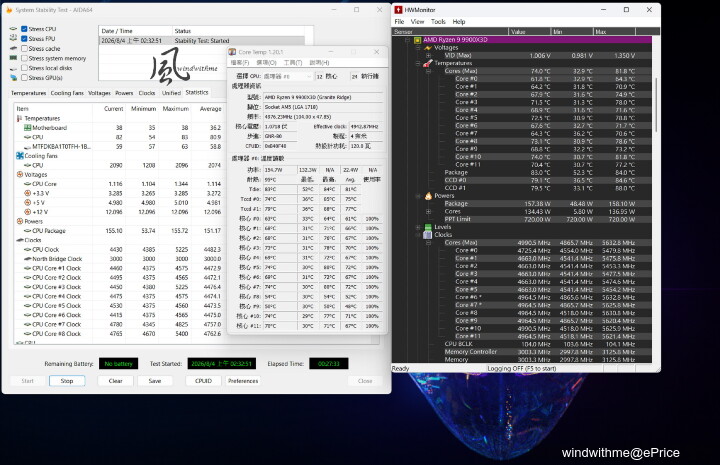Click the Stress CPU chip icon in AIDA64

click(13, 29)
